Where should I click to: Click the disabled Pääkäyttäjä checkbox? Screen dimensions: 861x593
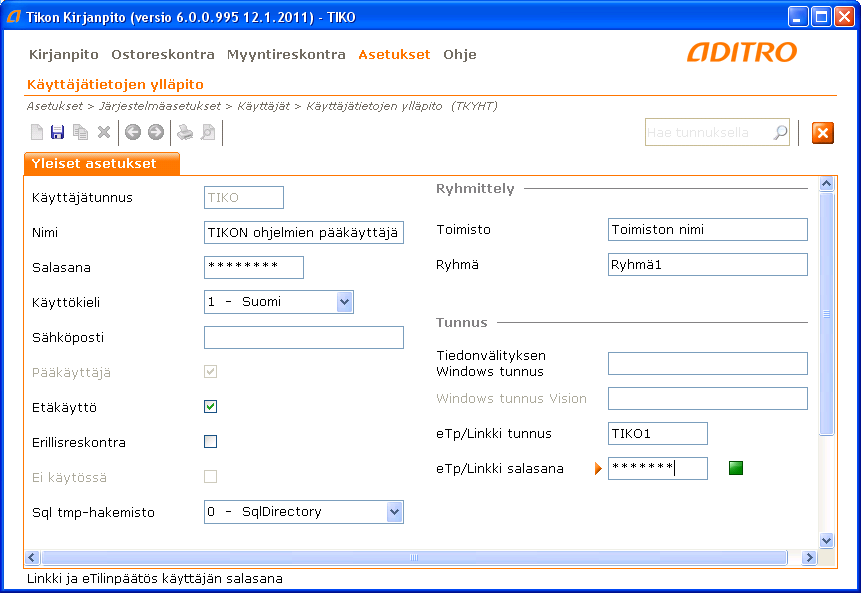210,372
